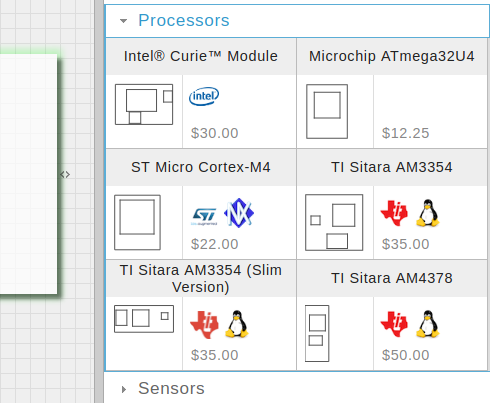Click the Linux penguin icon under Sitara AM3354
The image size is (490, 403).
428,213
